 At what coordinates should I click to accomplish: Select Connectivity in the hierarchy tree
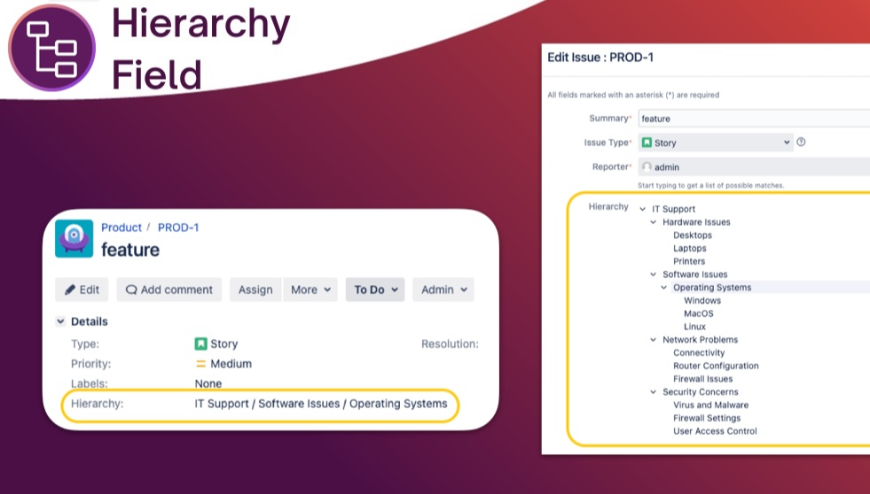click(699, 353)
